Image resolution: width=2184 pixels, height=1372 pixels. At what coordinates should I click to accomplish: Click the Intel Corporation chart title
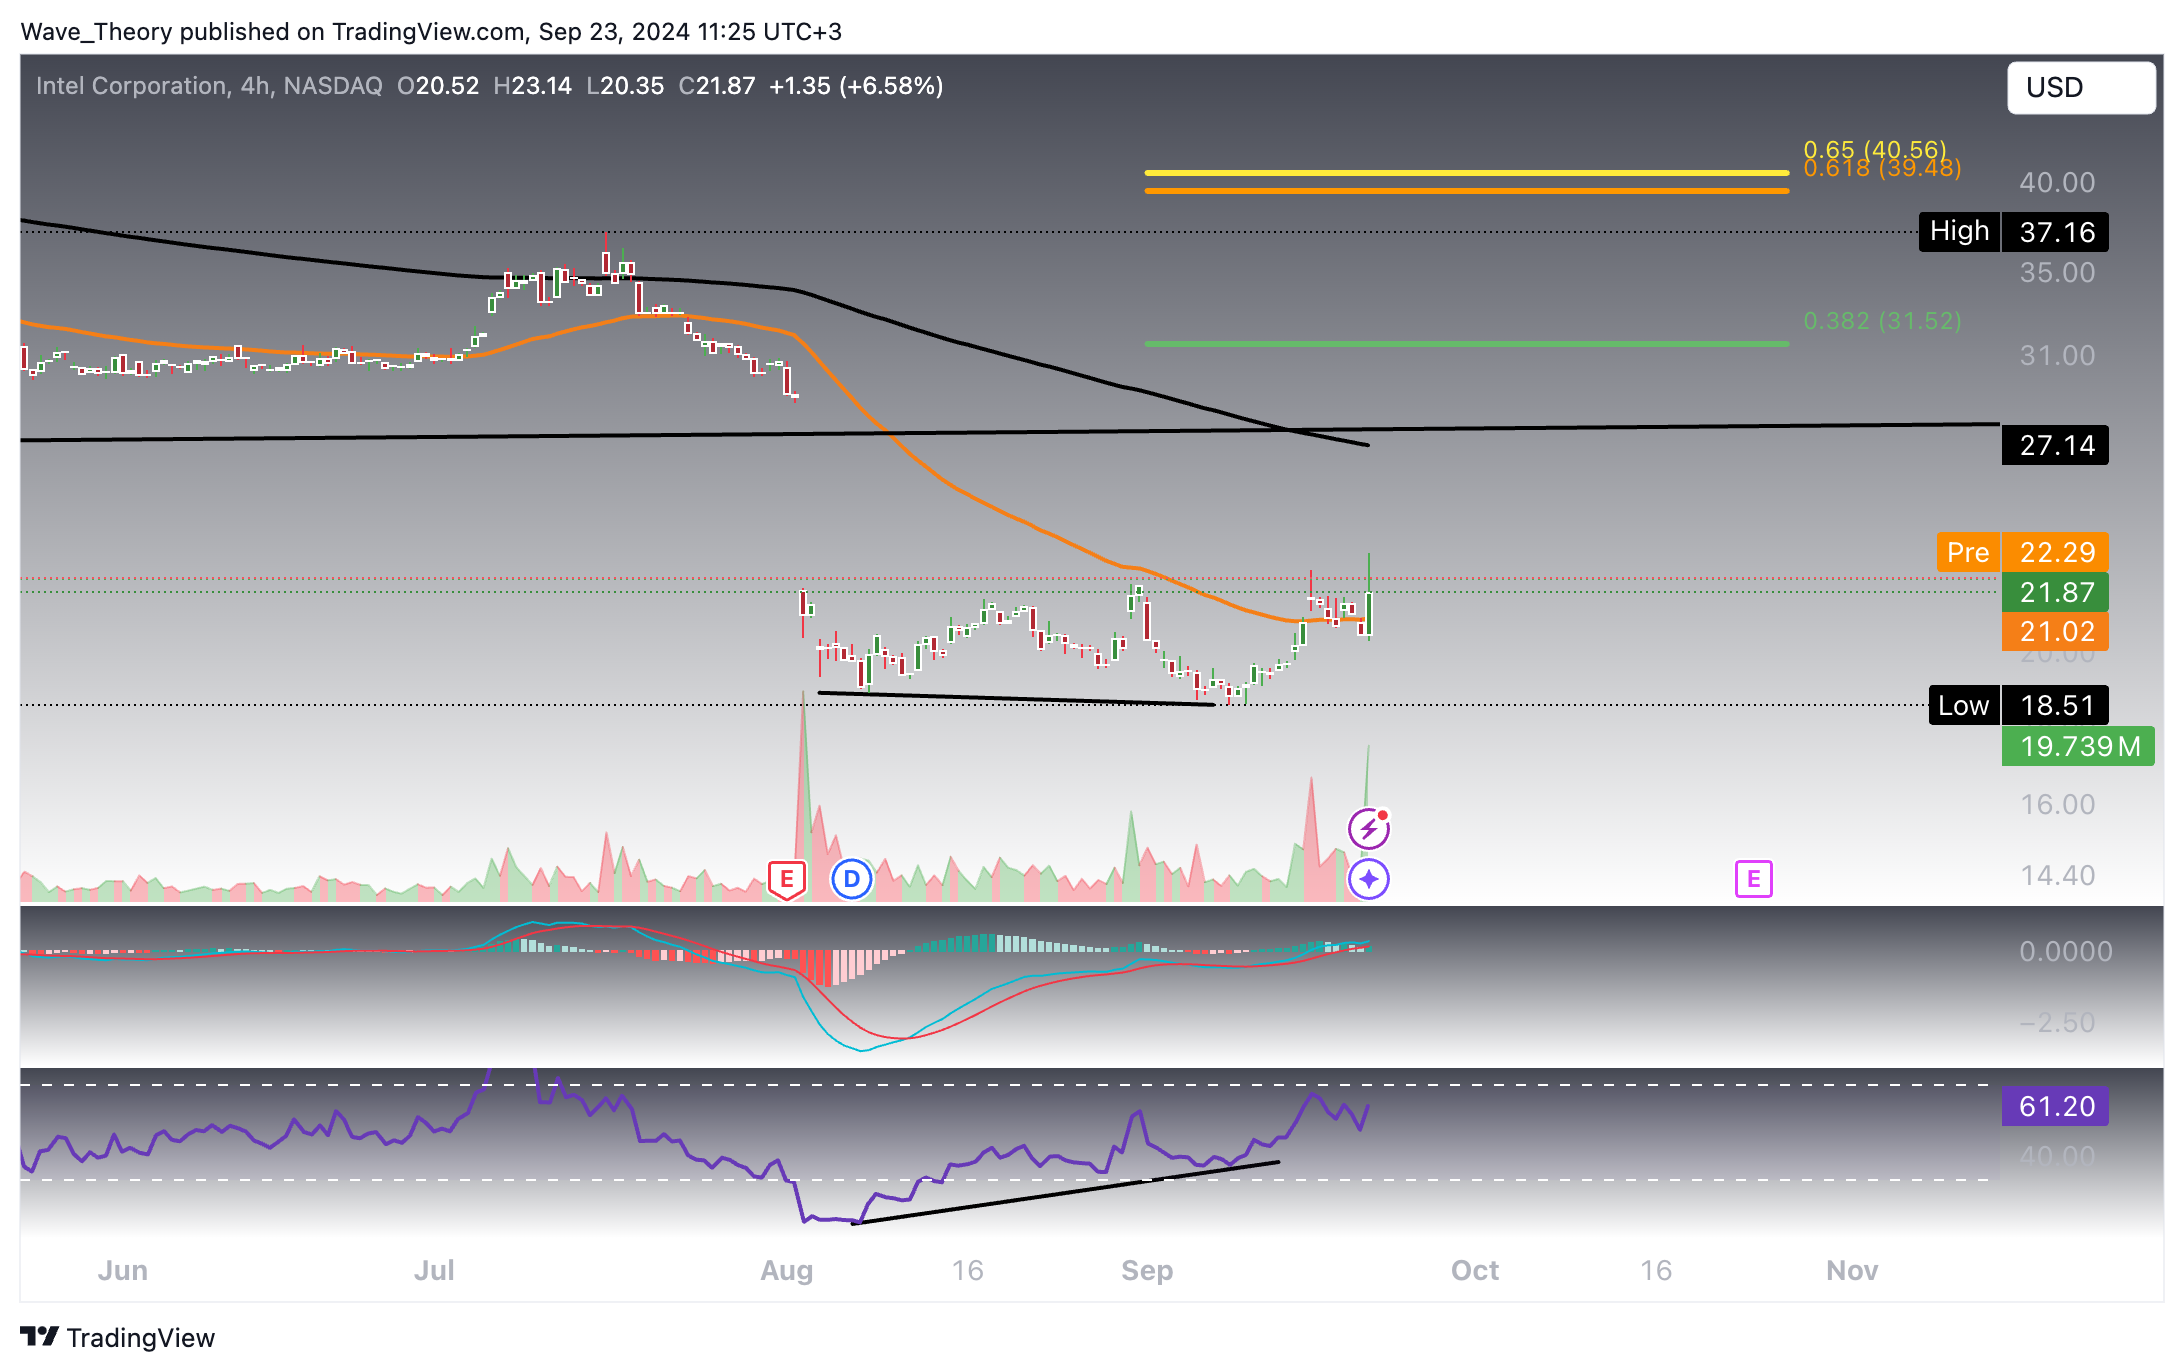point(132,86)
